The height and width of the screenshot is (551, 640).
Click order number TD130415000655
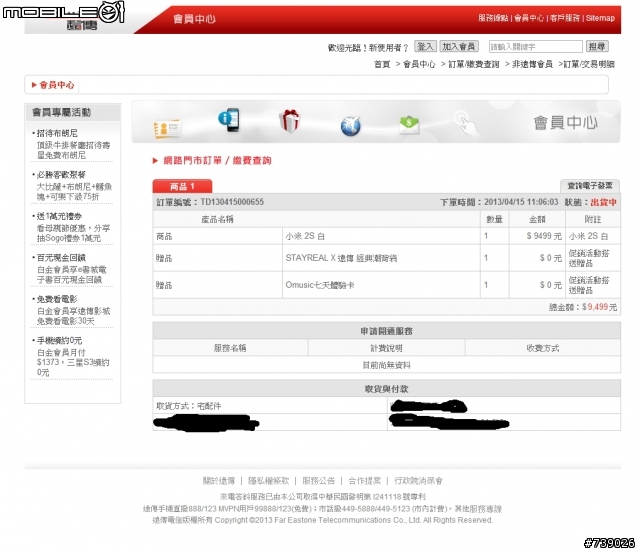point(232,202)
